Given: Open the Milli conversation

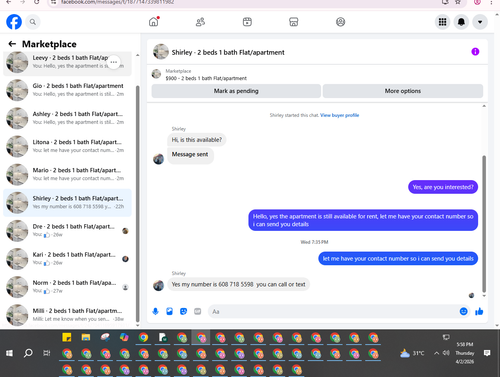Looking at the screenshot, I should point(67,315).
